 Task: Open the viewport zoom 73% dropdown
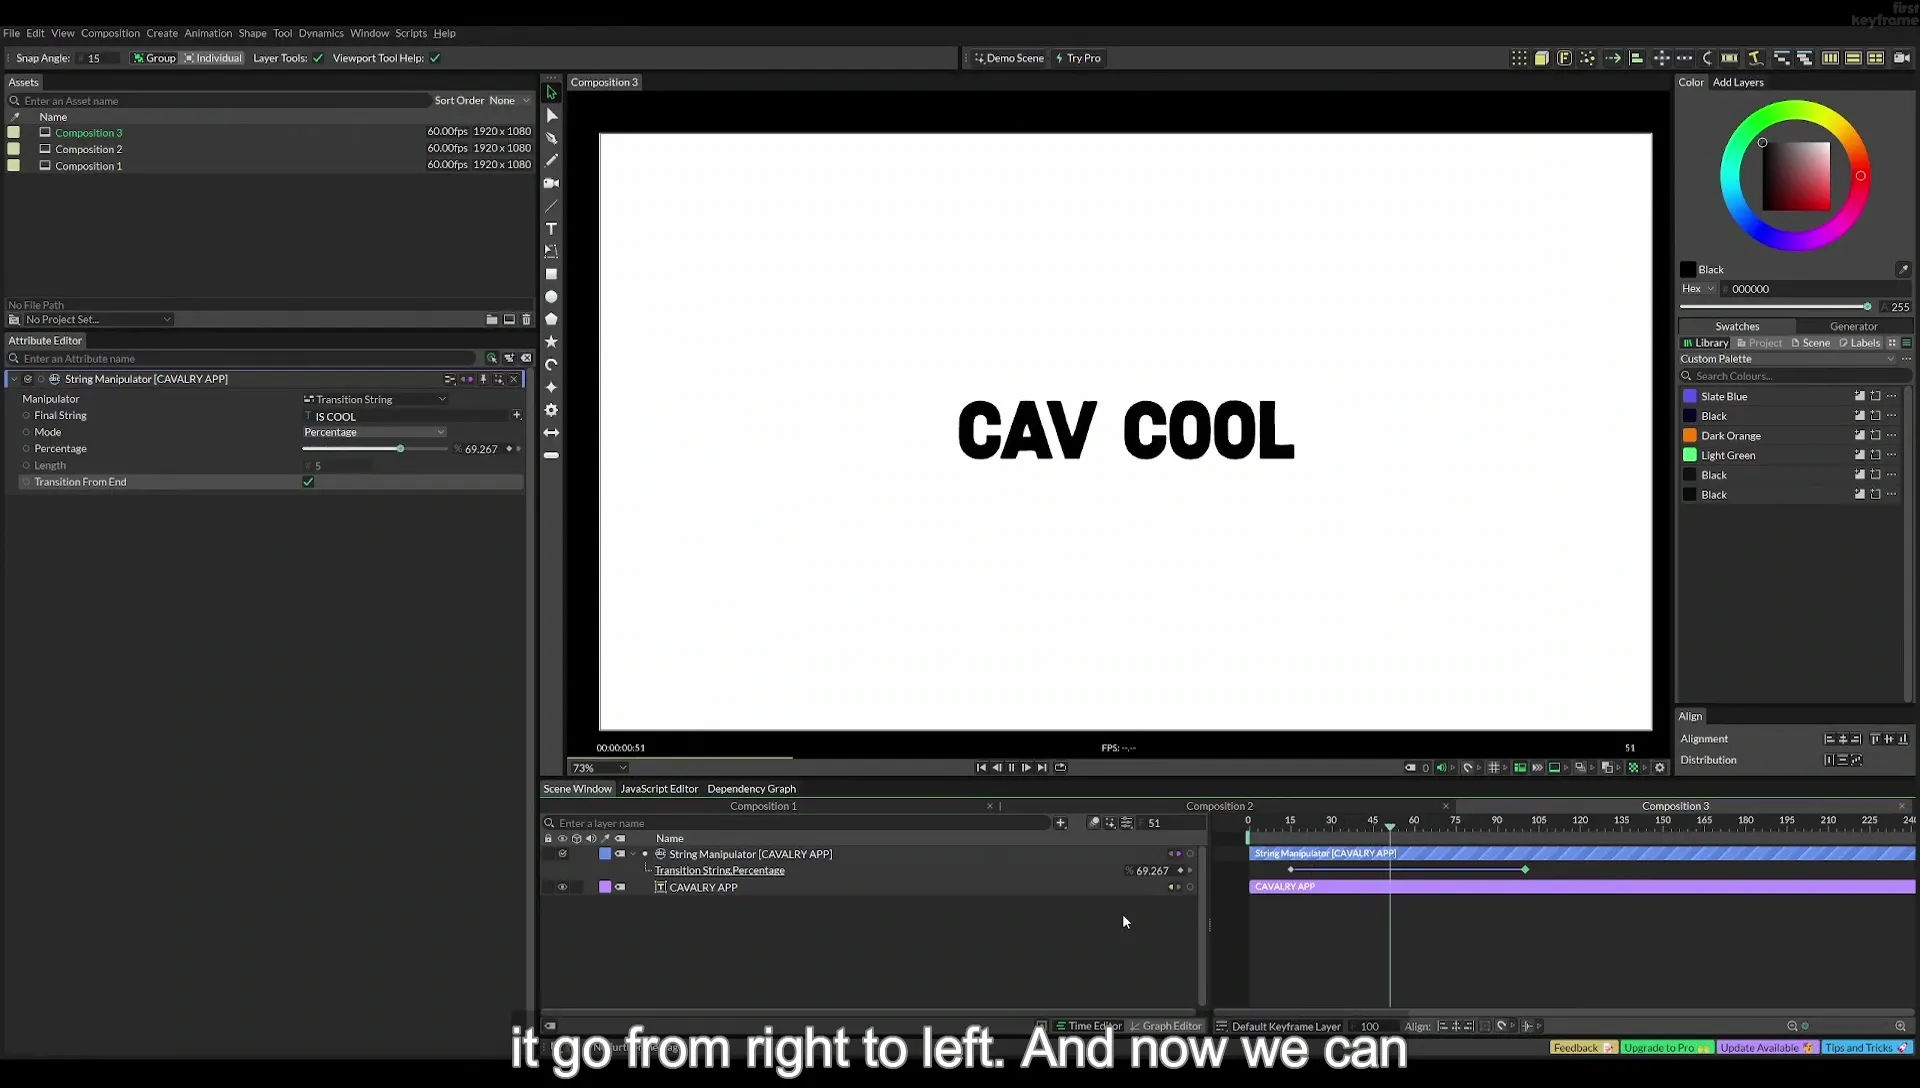click(x=599, y=768)
